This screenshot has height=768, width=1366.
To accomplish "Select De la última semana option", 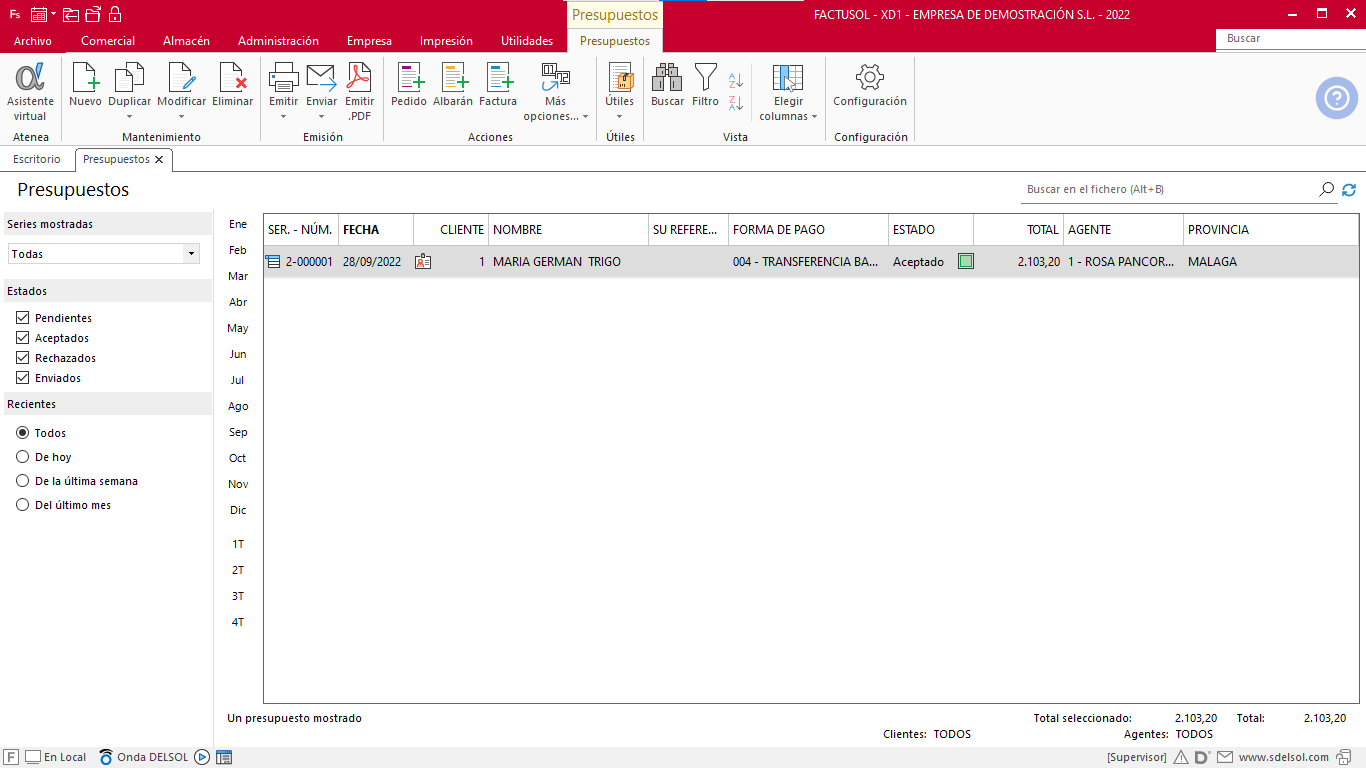I will pos(23,481).
